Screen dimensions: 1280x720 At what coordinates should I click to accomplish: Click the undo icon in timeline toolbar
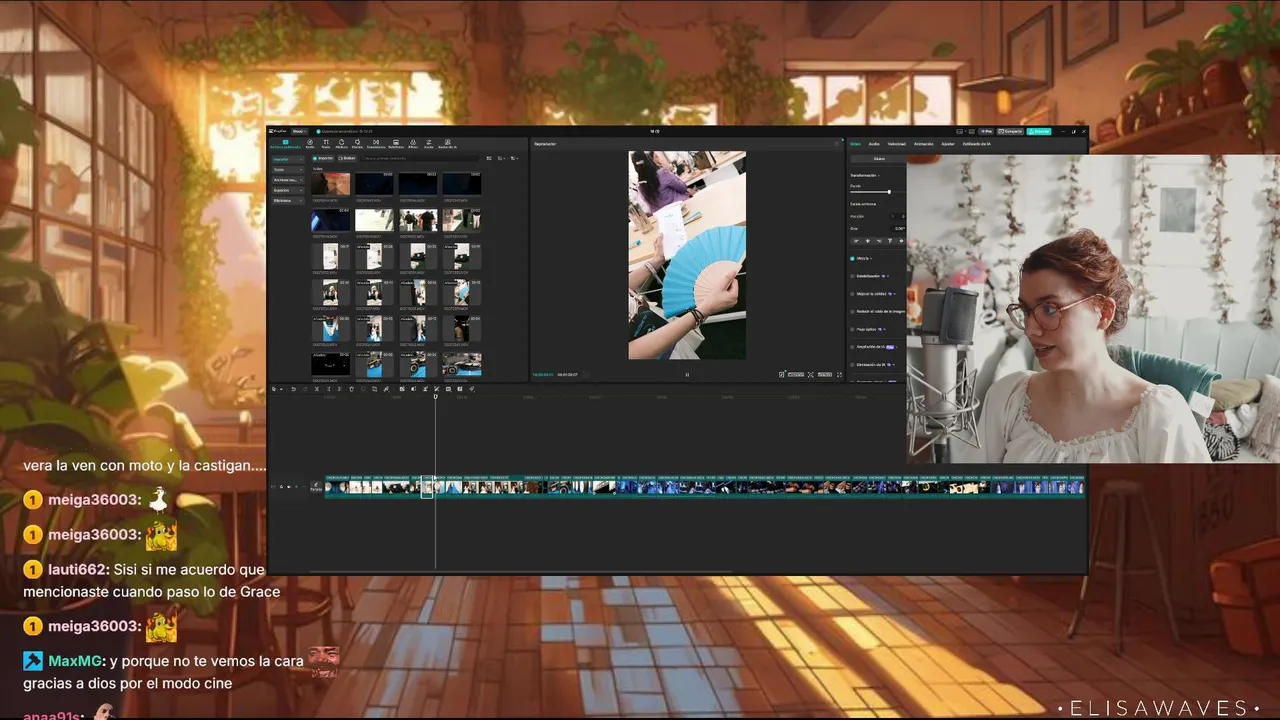[x=294, y=389]
